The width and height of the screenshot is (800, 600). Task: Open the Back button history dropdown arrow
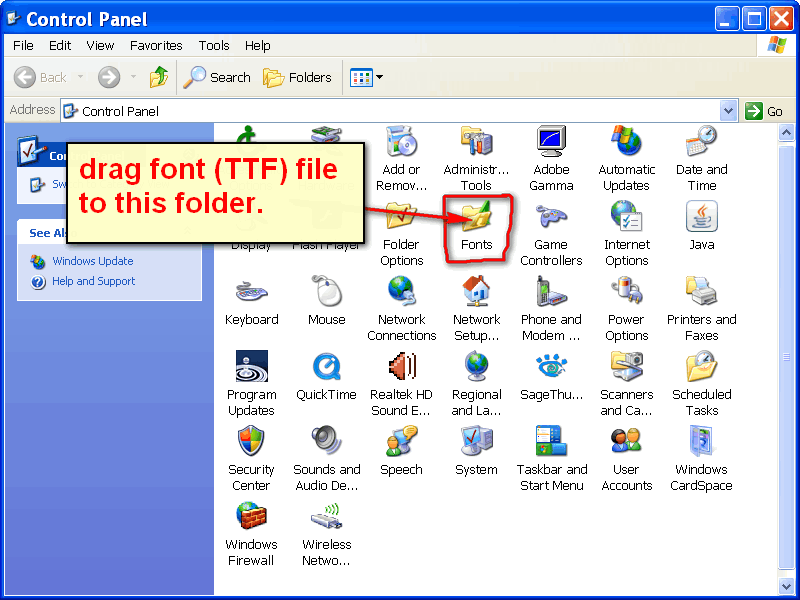(81, 77)
